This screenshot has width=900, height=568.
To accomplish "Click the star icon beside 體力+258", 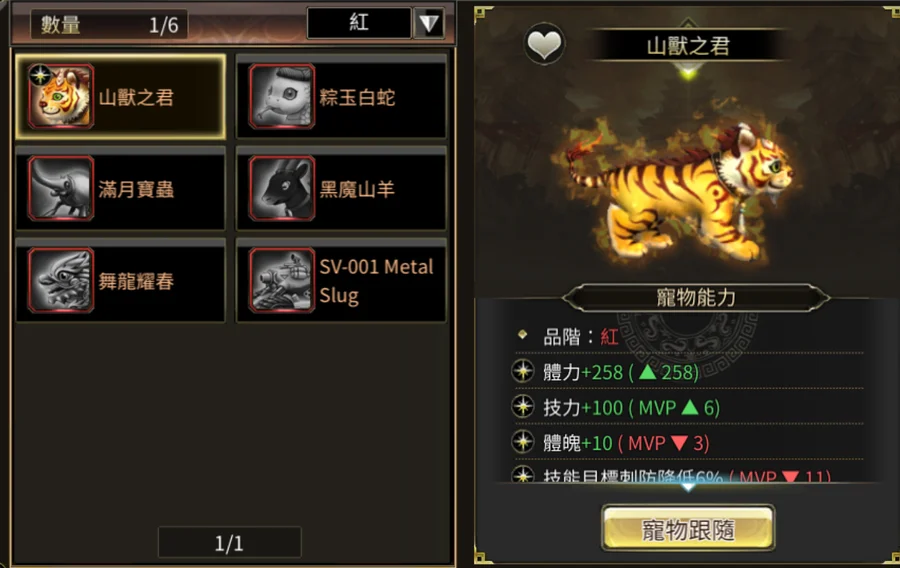I will click(x=523, y=371).
